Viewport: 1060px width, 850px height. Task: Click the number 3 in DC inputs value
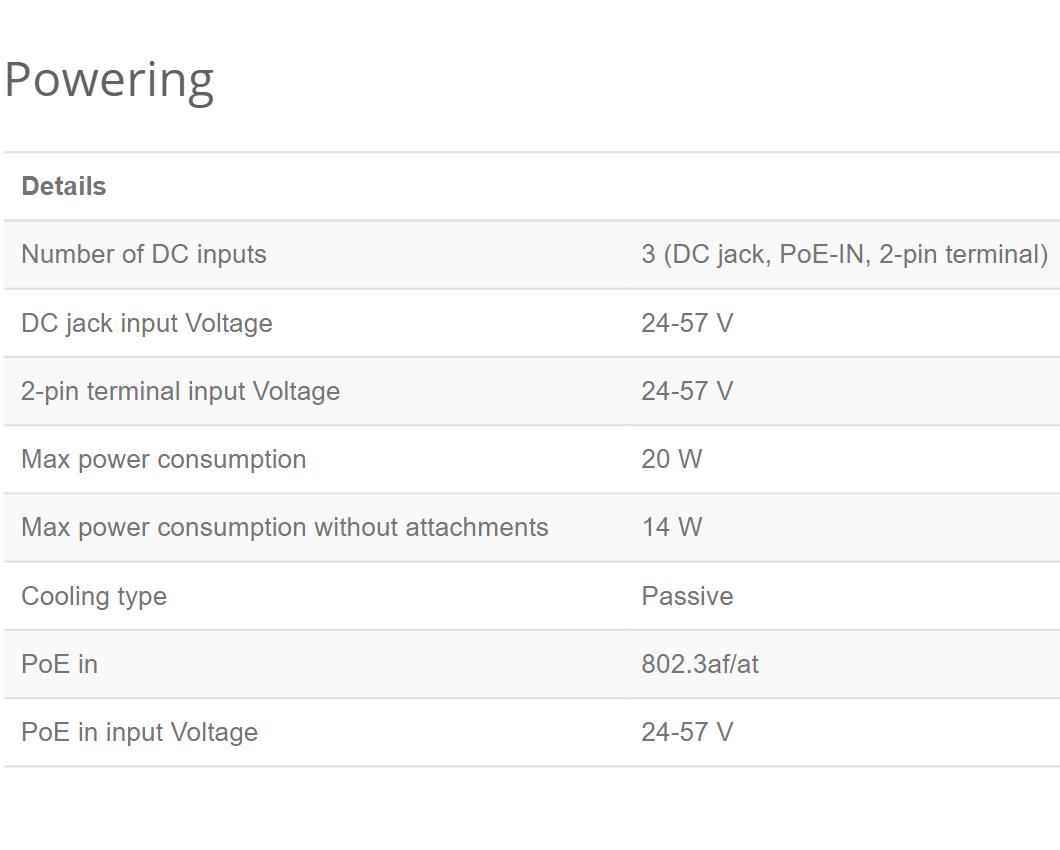click(x=649, y=254)
